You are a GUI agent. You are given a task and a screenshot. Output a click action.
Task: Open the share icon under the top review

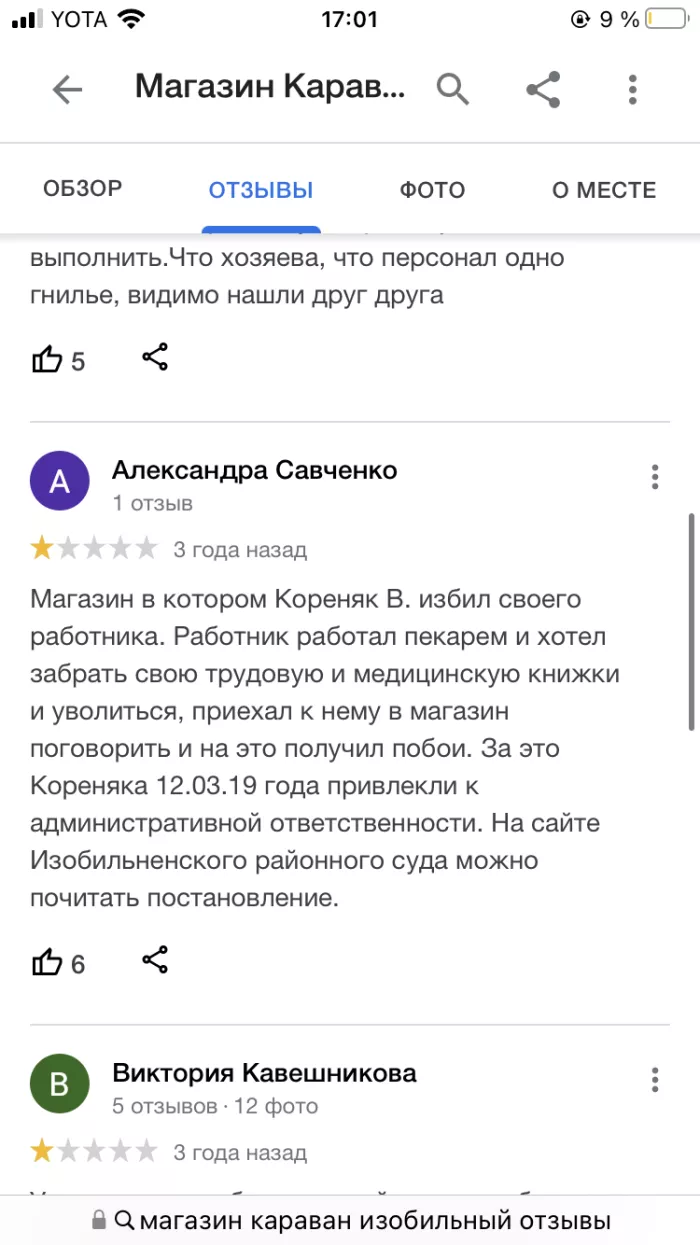pyautogui.click(x=155, y=358)
